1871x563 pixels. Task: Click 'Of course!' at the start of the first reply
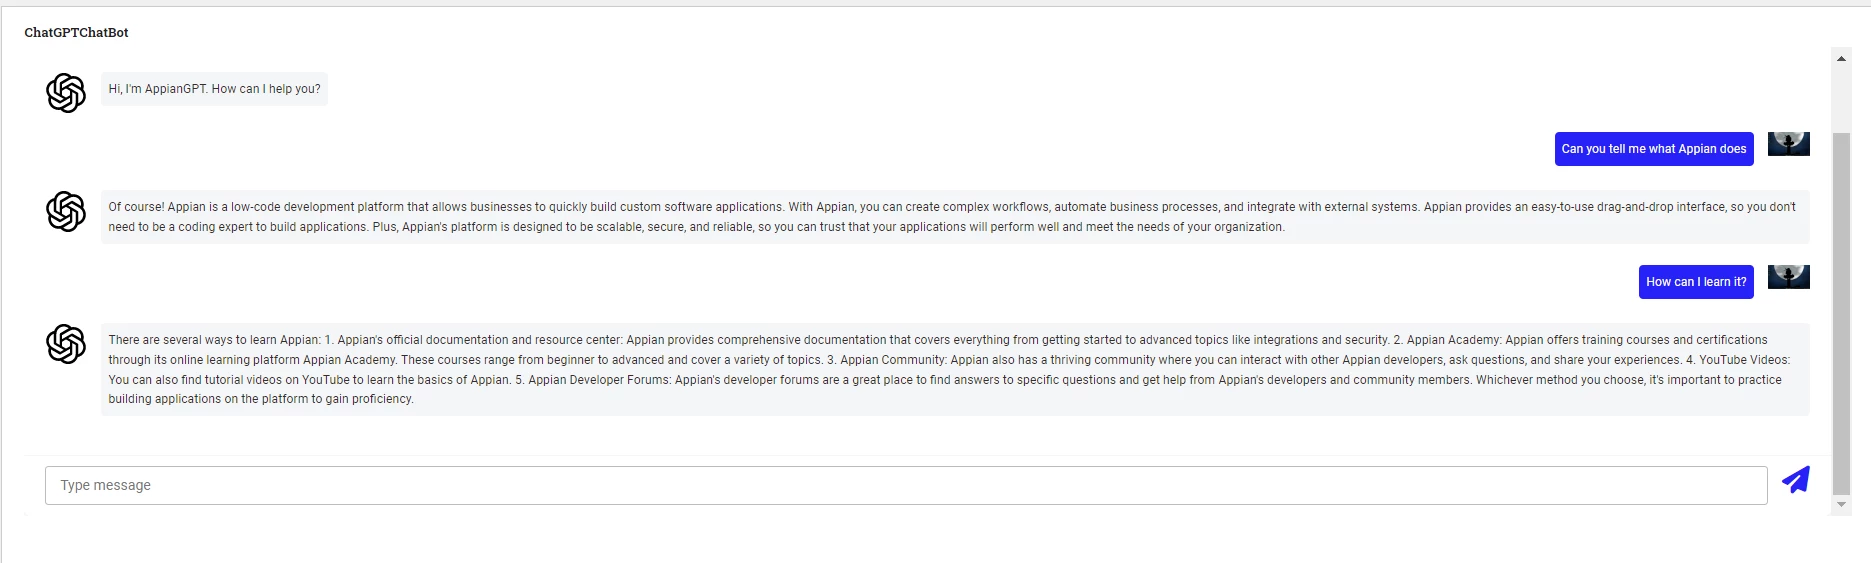136,207
